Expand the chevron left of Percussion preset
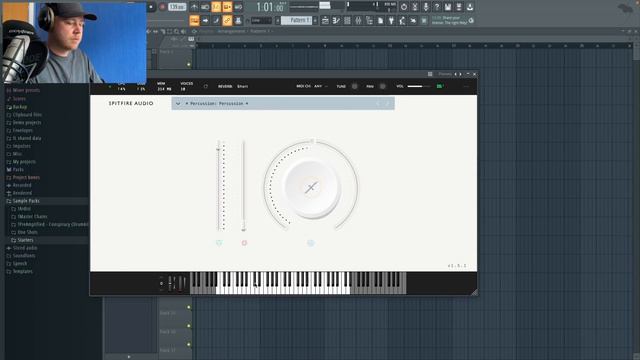The image size is (640, 360). coord(178,104)
